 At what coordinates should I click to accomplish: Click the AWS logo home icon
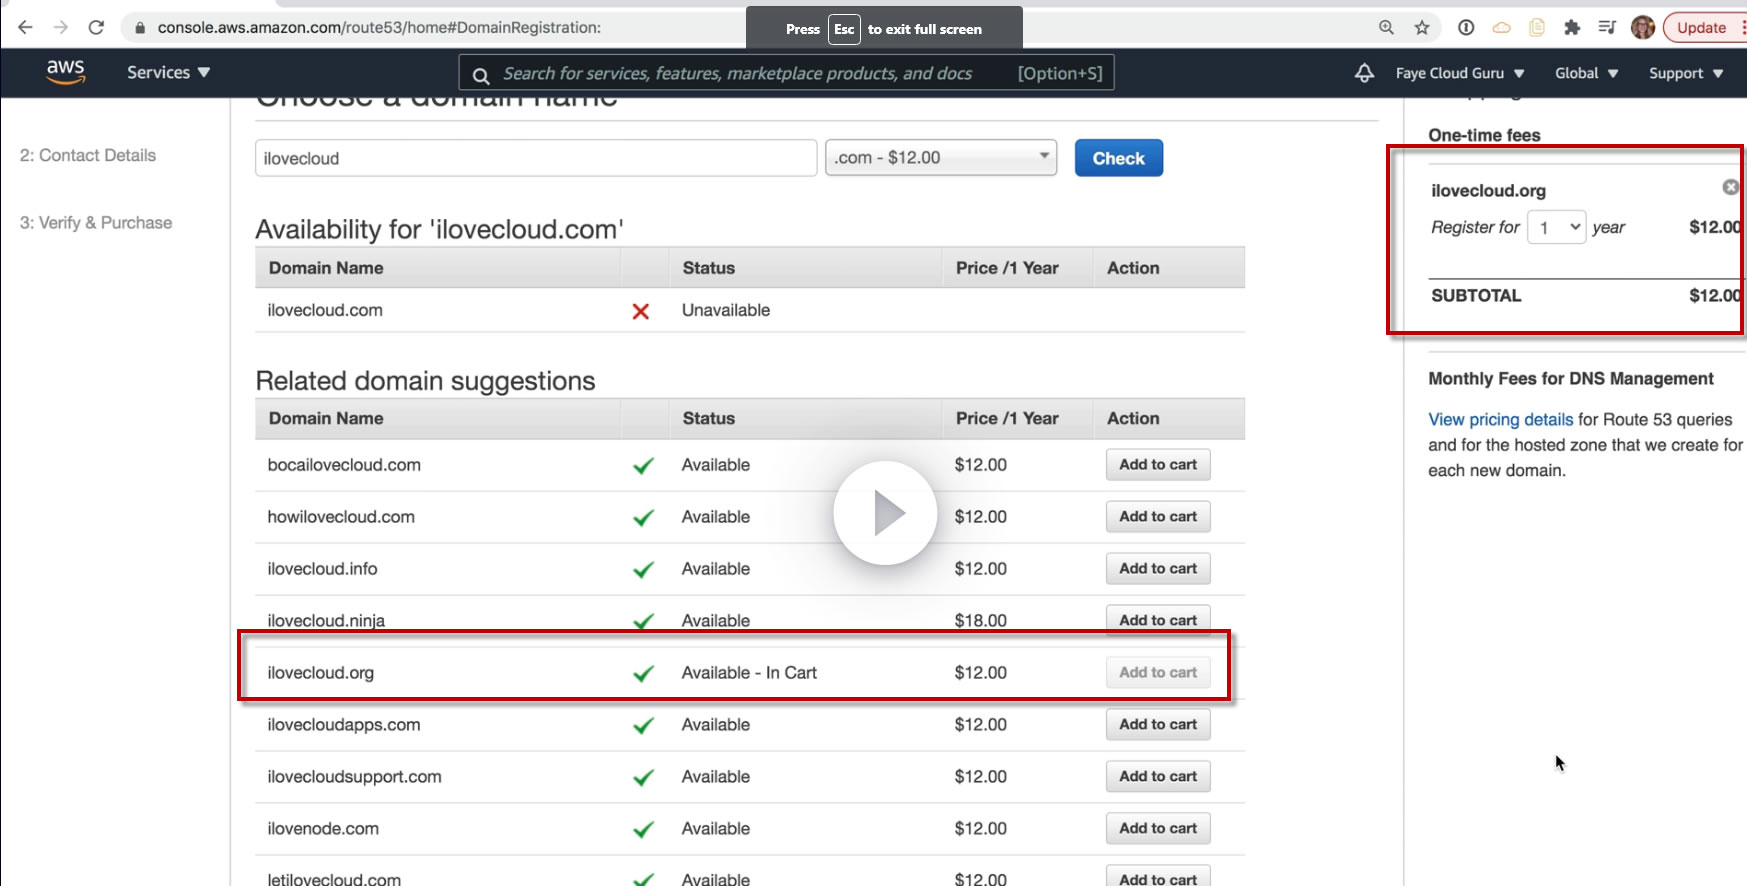click(x=65, y=72)
